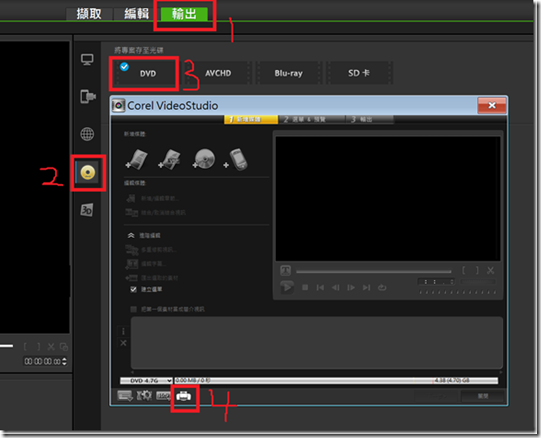
Task: Jump to start of dialog preview
Action: click(320, 287)
